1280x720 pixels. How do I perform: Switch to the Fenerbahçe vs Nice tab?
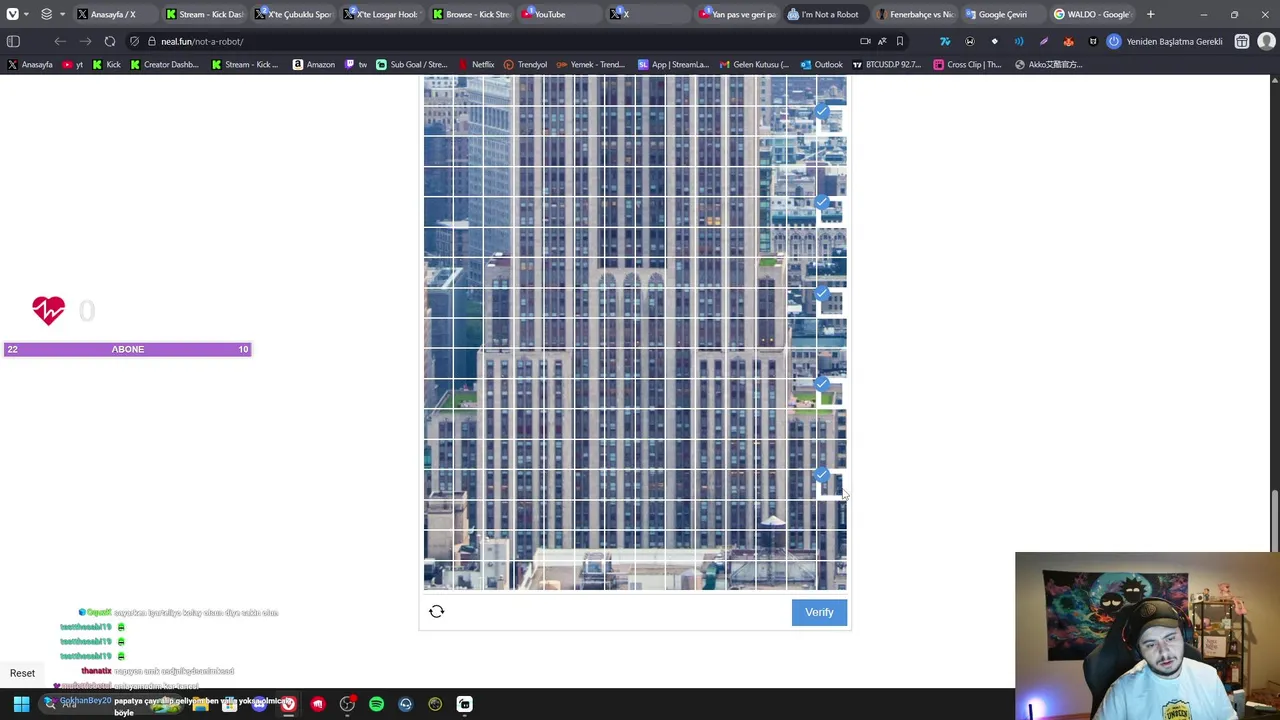click(x=915, y=14)
